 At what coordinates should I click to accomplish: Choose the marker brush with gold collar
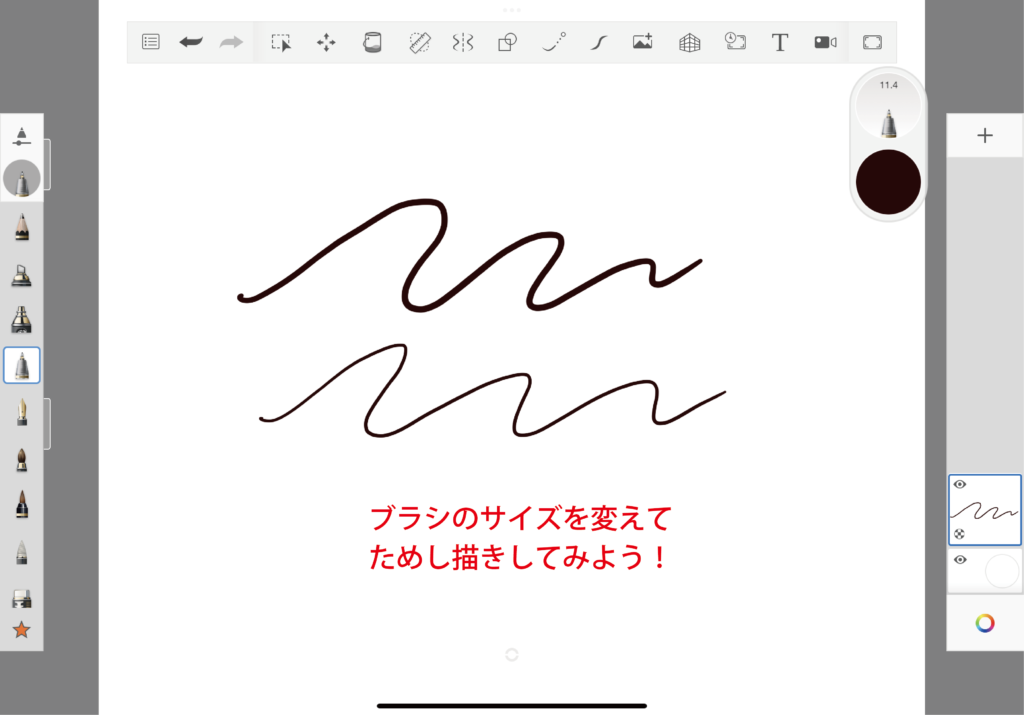[x=22, y=320]
